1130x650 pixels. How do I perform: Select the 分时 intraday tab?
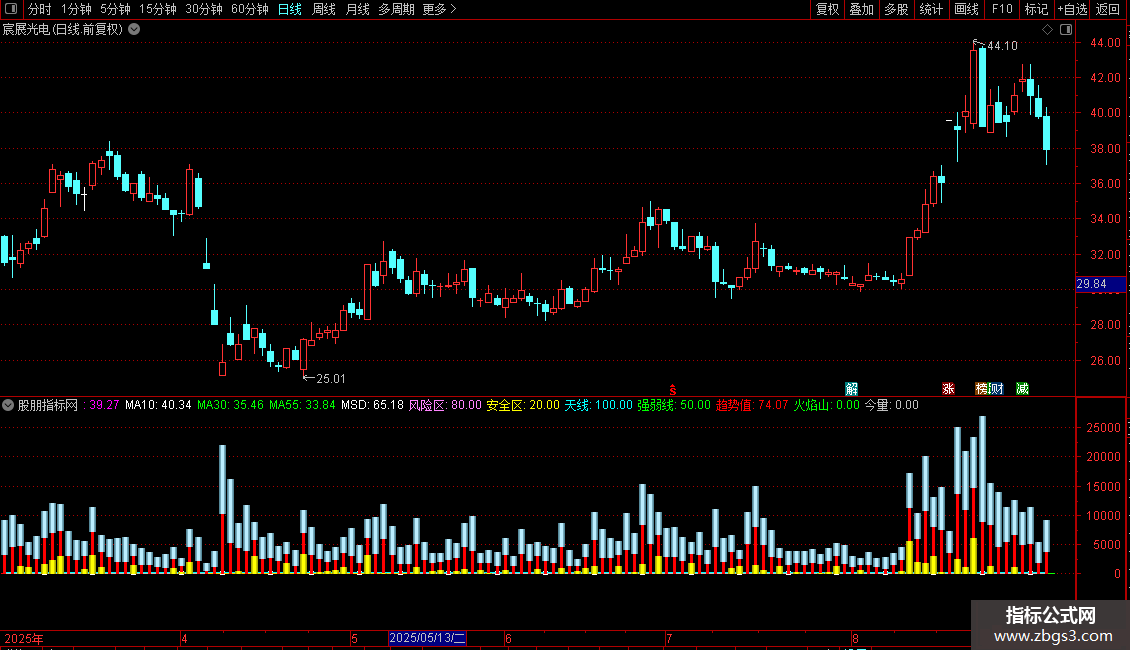pyautogui.click(x=40, y=9)
